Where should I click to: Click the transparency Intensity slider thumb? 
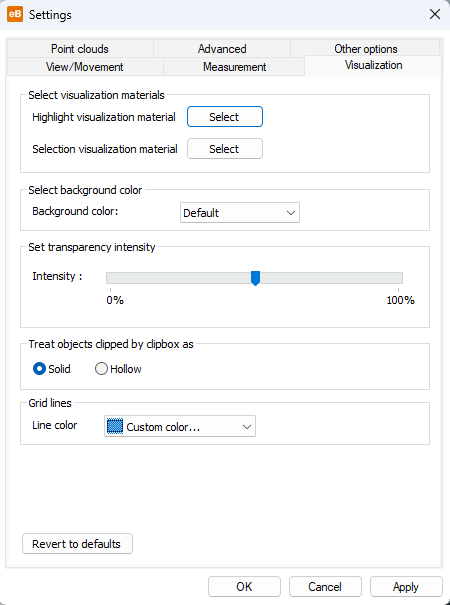pyautogui.click(x=255, y=278)
